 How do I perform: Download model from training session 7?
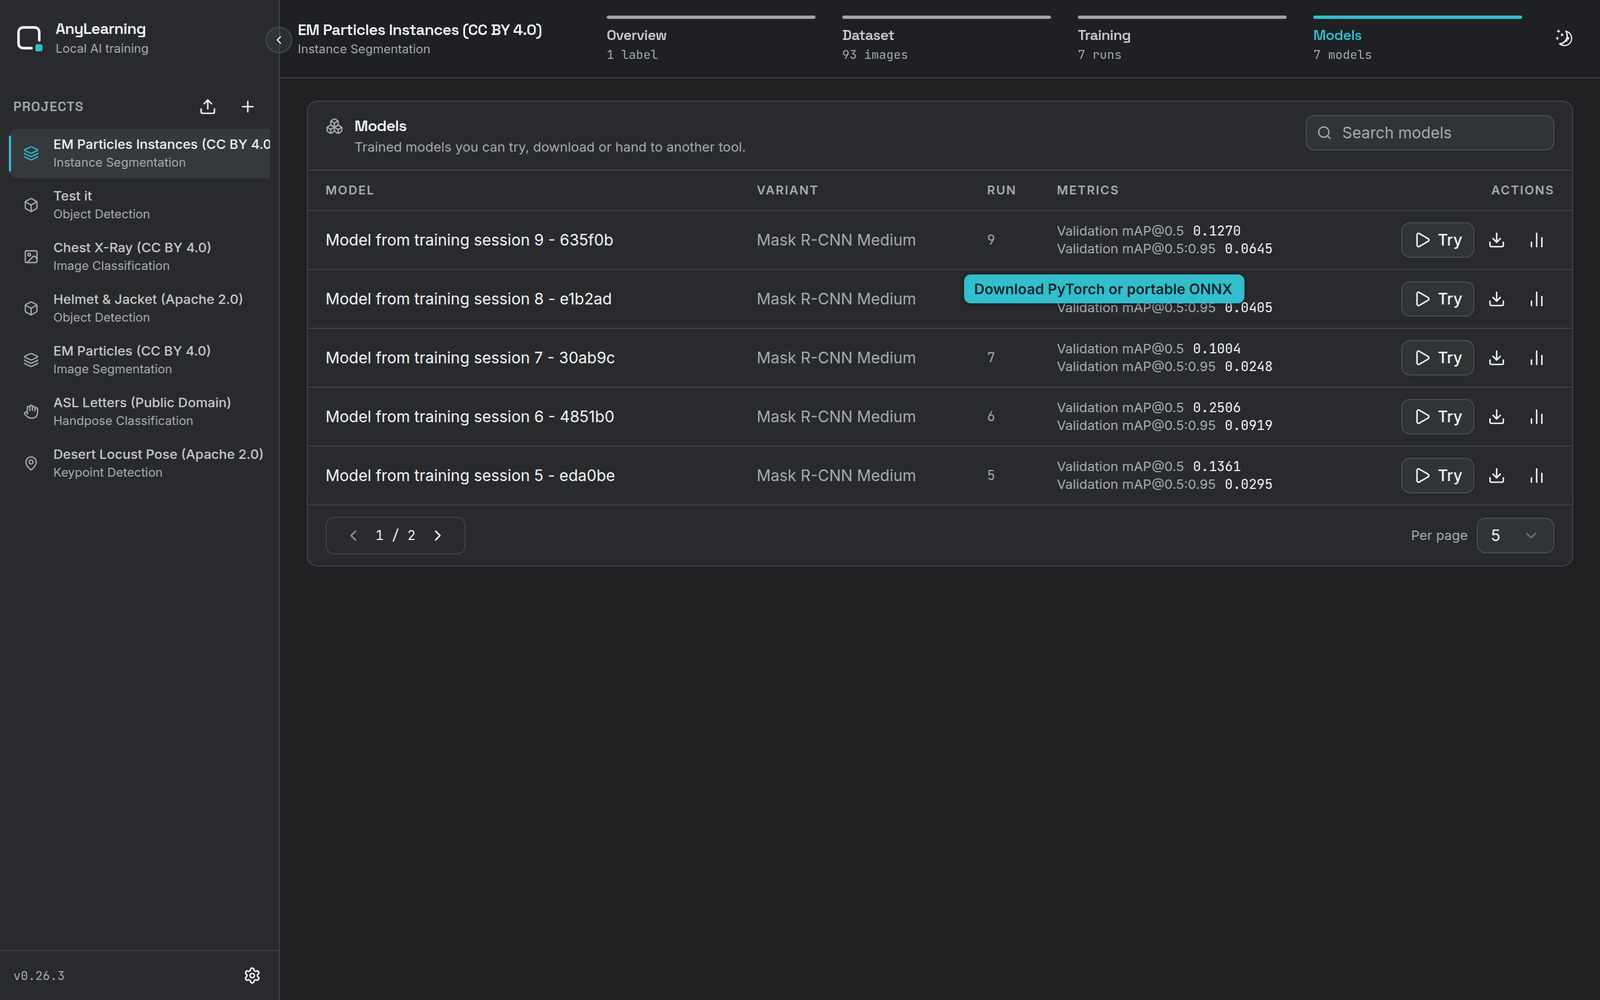pos(1497,358)
